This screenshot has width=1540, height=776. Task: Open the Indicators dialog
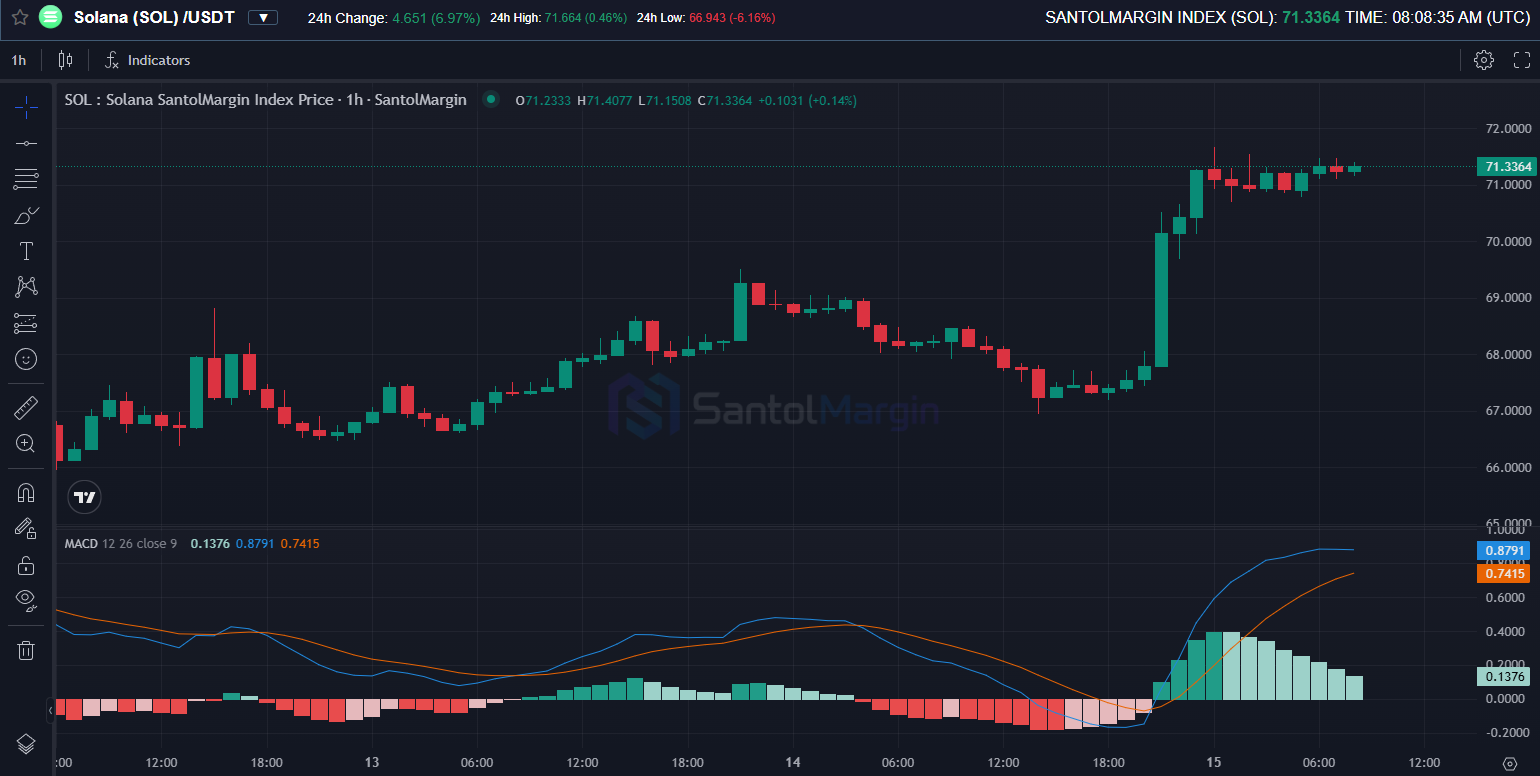pyautogui.click(x=147, y=60)
